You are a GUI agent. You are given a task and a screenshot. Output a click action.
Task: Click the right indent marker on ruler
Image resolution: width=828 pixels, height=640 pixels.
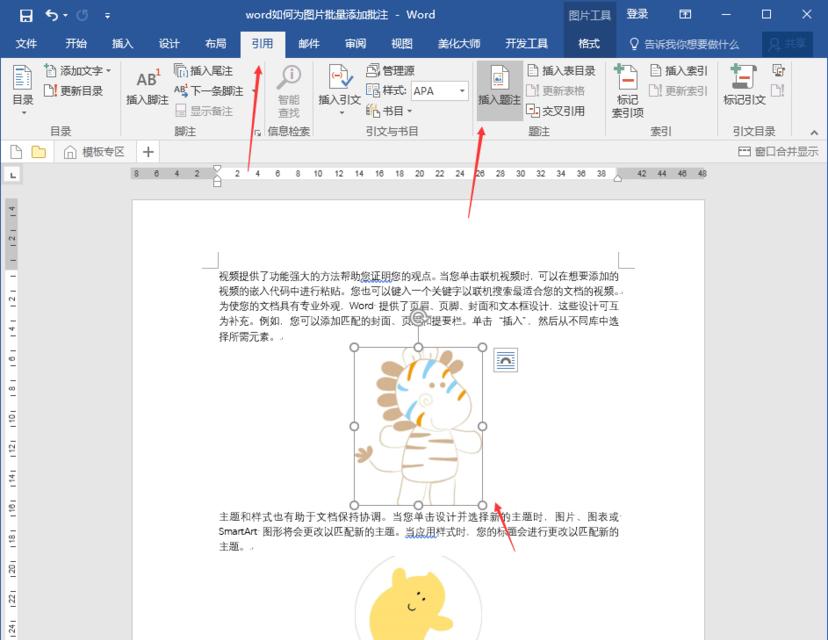[x=617, y=180]
